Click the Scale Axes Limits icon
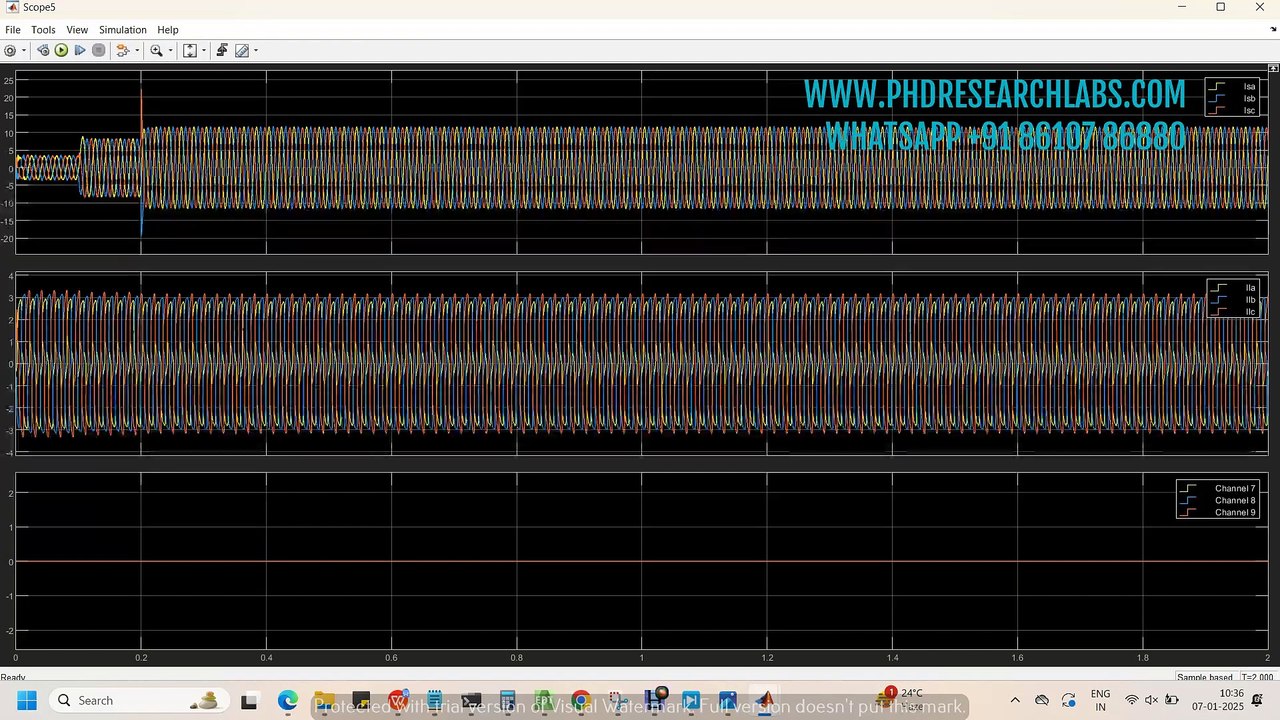Image resolution: width=1280 pixels, height=720 pixels. pos(189,50)
